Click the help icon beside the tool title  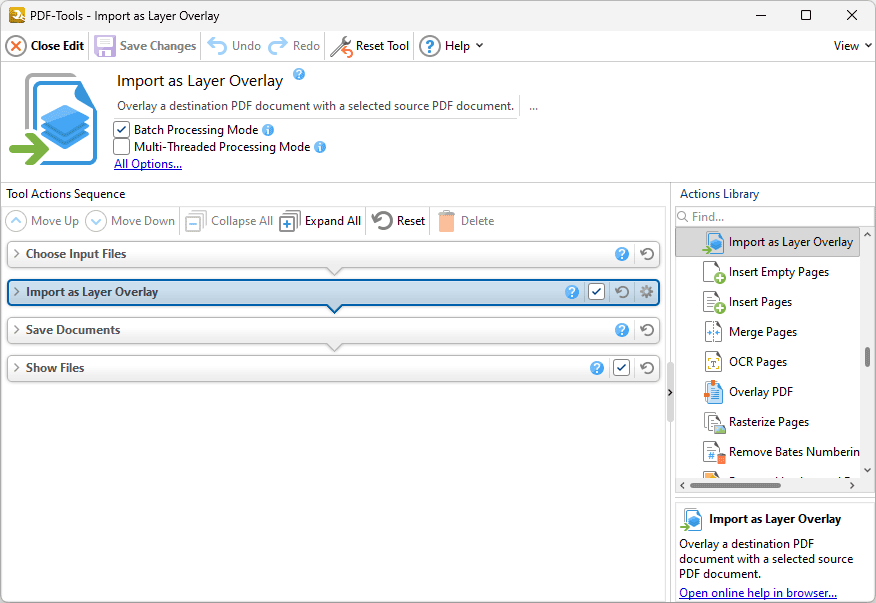(x=299, y=74)
